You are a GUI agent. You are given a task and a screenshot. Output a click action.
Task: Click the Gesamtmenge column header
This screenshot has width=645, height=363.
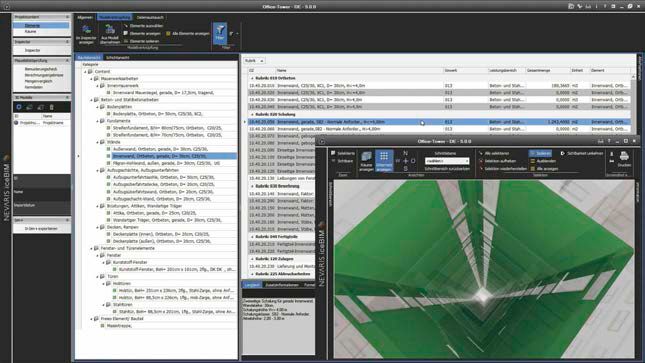point(548,70)
